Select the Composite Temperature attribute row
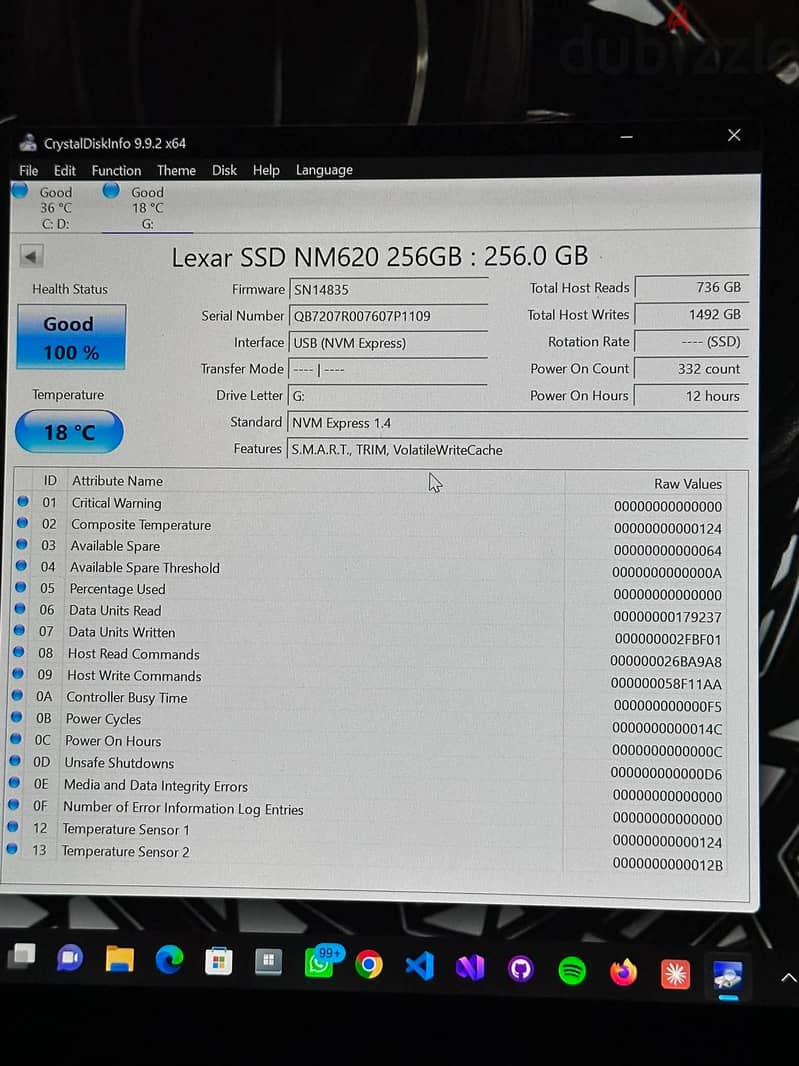This screenshot has height=1066, width=799. tap(371, 526)
